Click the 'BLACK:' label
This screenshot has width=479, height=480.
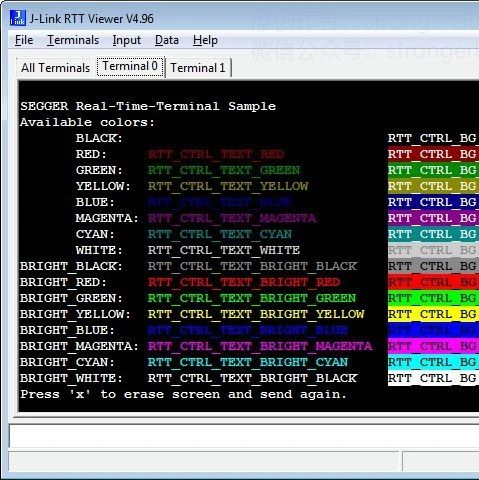99,138
